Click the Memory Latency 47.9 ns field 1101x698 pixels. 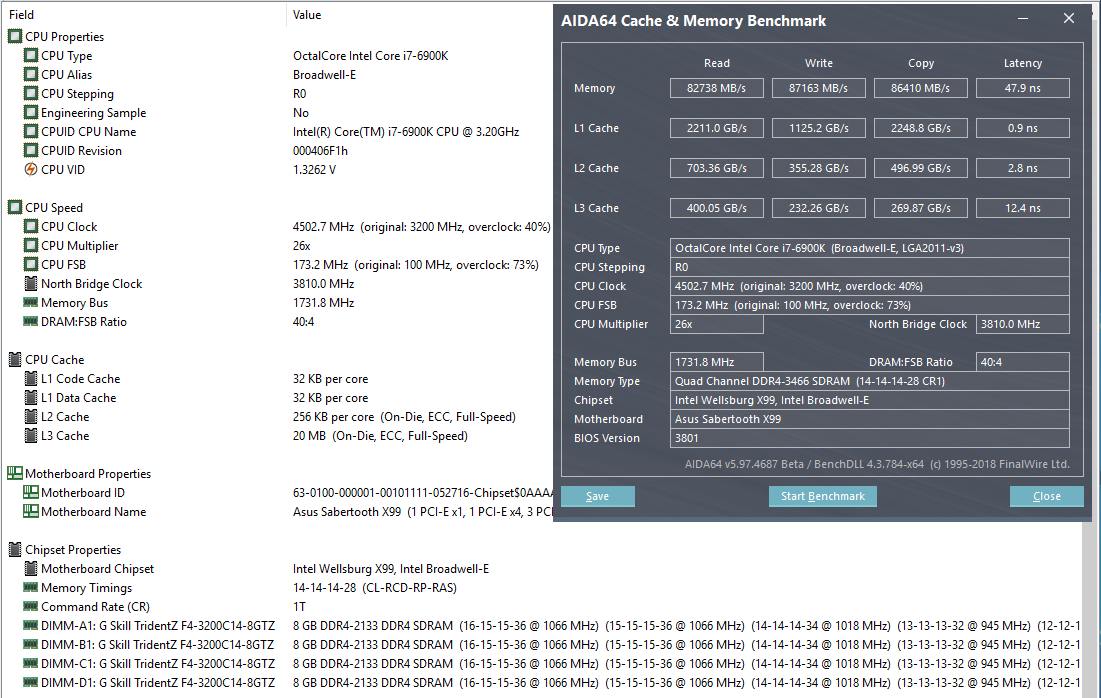click(1023, 88)
